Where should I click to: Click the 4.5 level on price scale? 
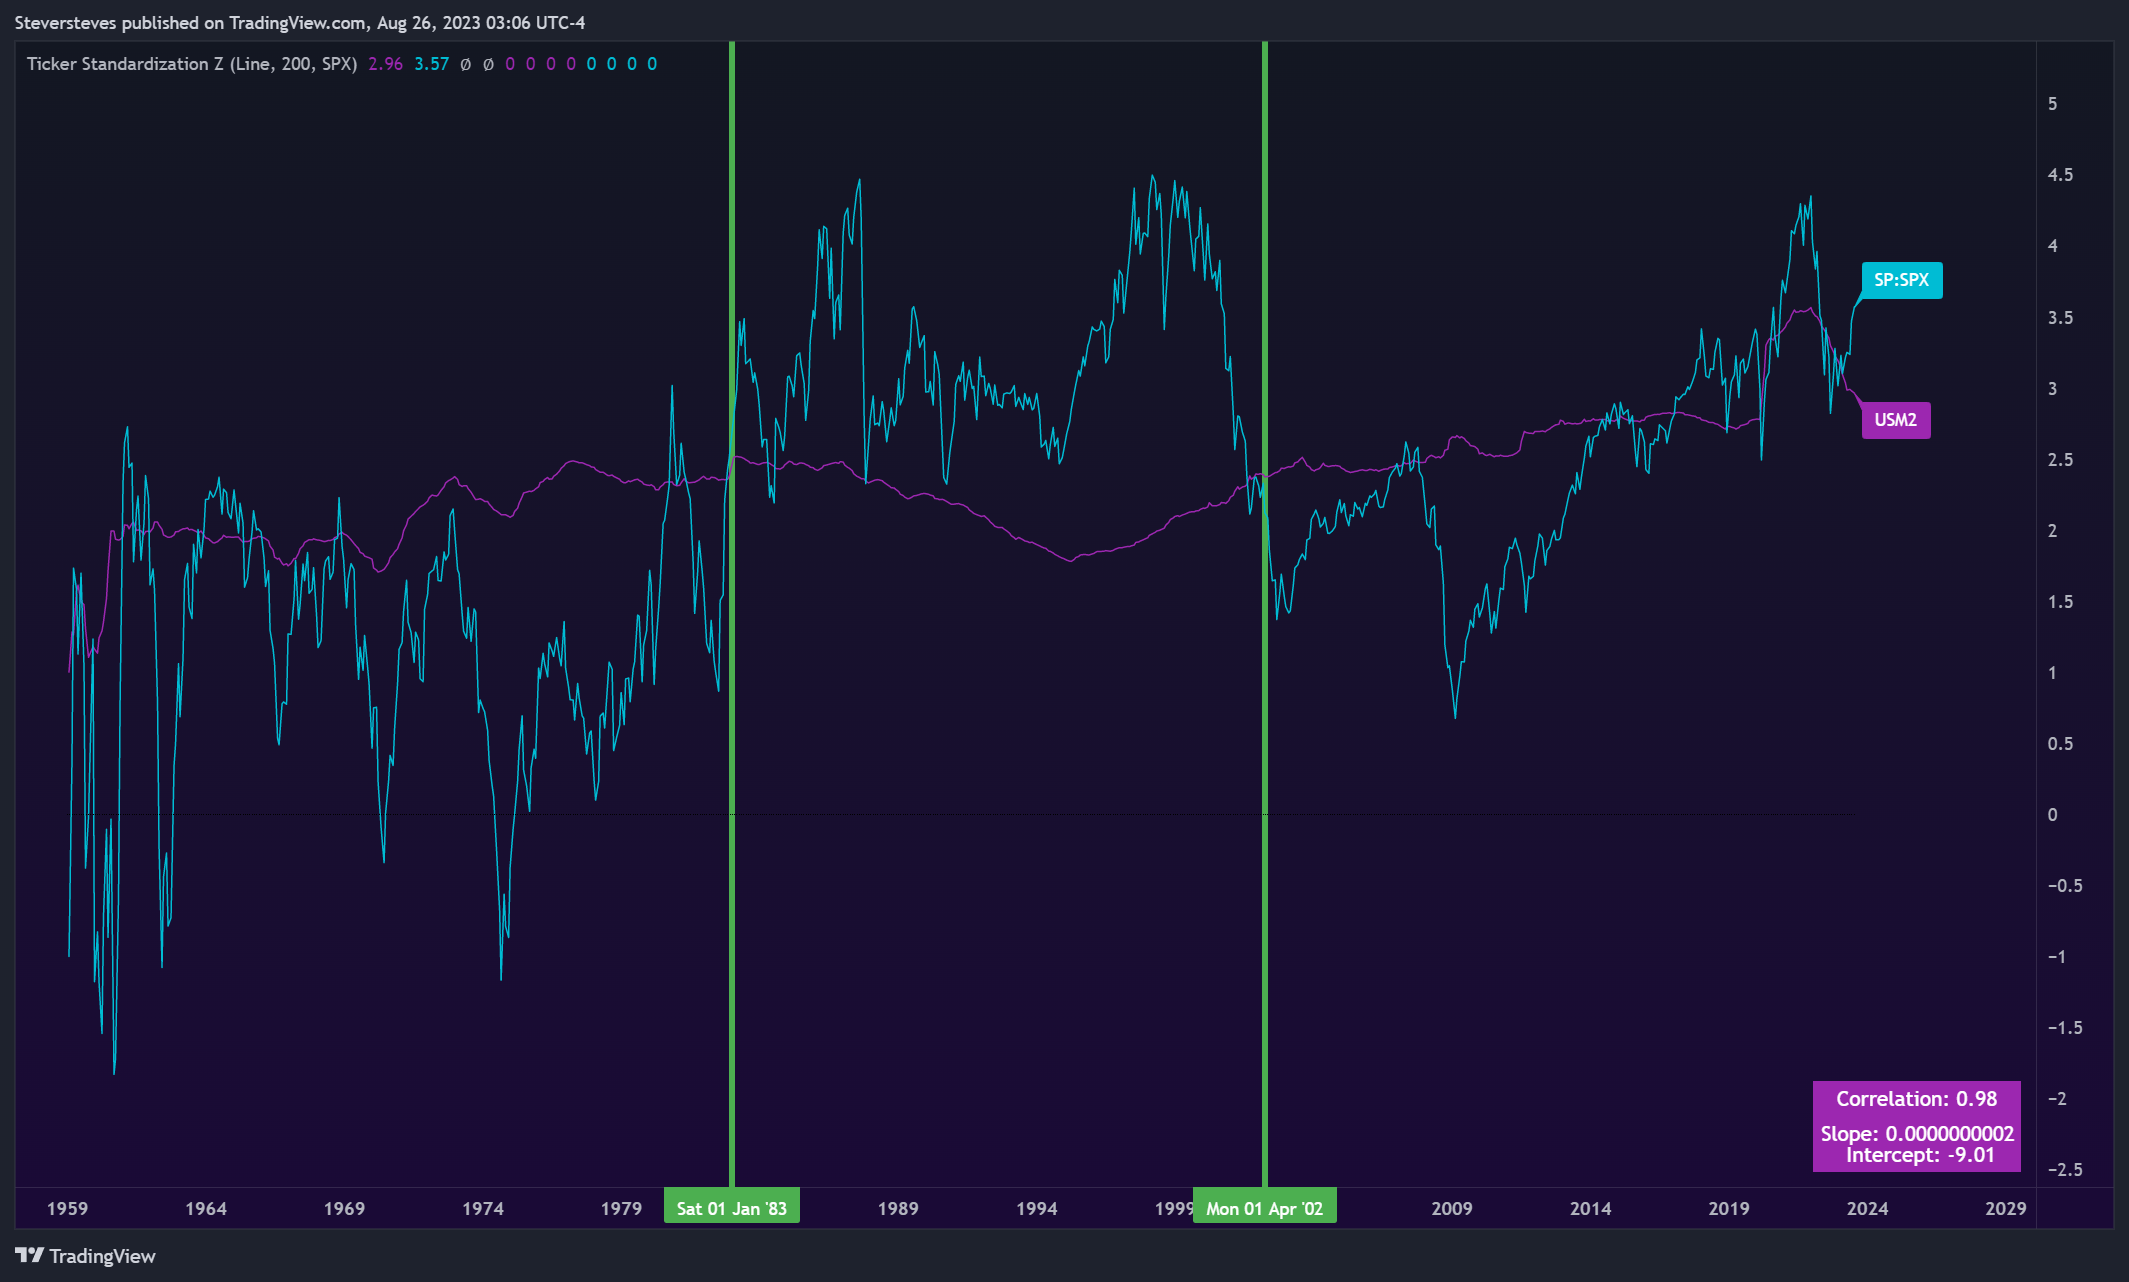tap(2060, 175)
